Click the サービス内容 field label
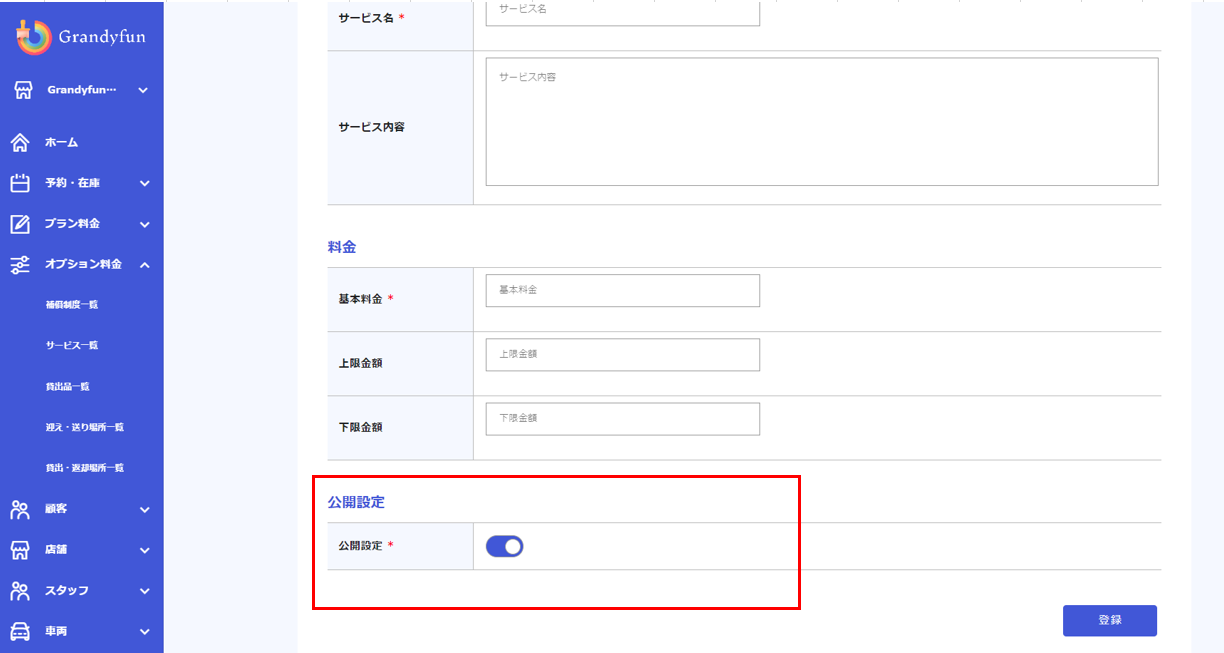1224x653 pixels. [371, 127]
